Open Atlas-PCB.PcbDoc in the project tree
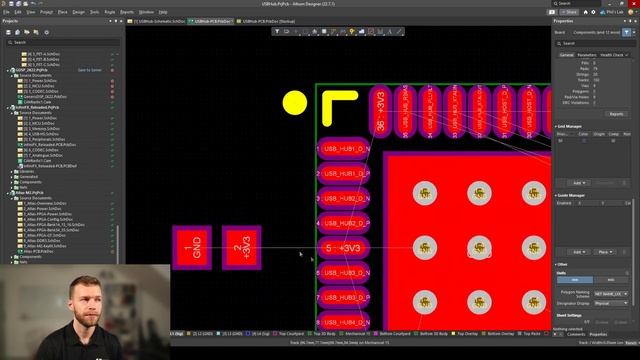 coord(38,251)
